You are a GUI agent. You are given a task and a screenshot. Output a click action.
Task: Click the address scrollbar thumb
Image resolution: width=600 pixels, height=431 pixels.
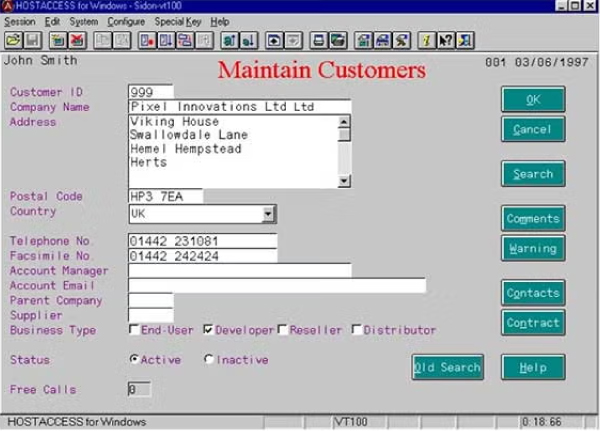pyautogui.click(x=344, y=135)
